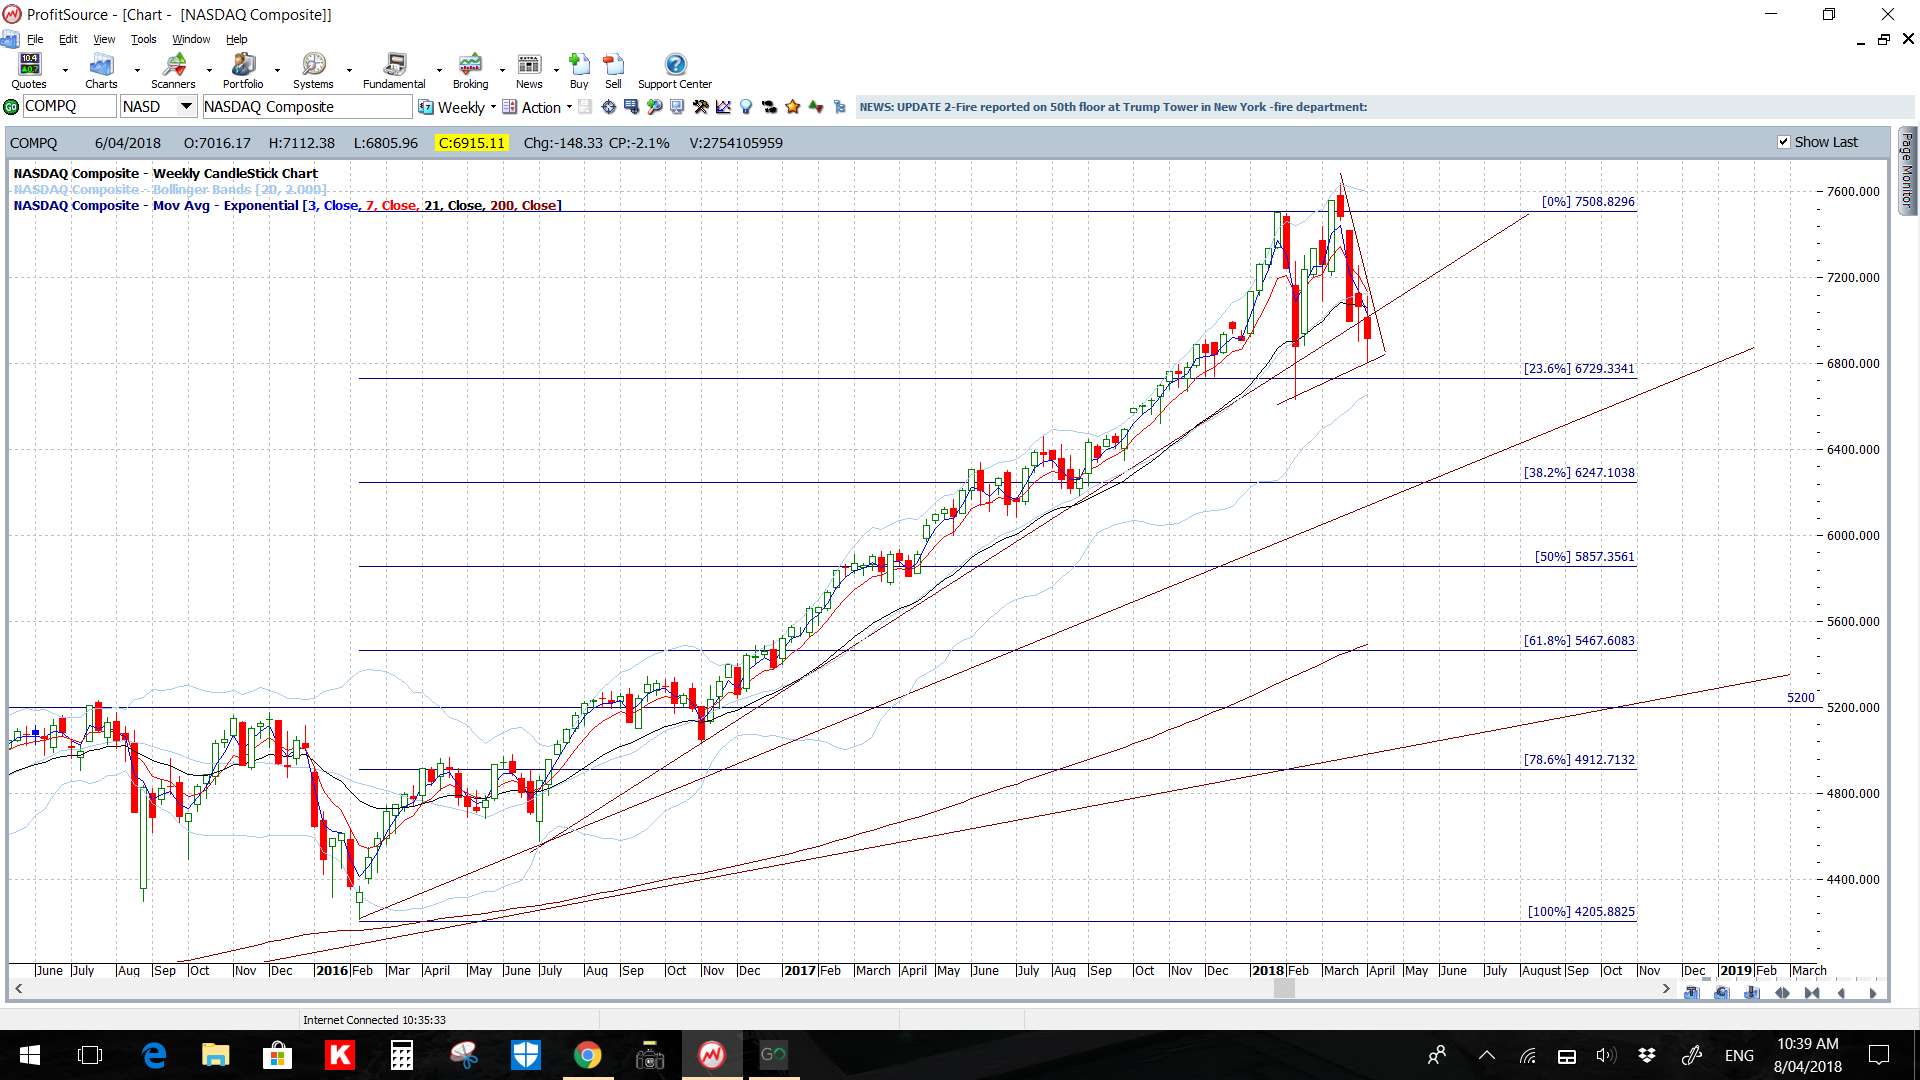Viewport: 1920px width, 1080px height.
Task: Click the line chart indicator icon
Action: 723,107
